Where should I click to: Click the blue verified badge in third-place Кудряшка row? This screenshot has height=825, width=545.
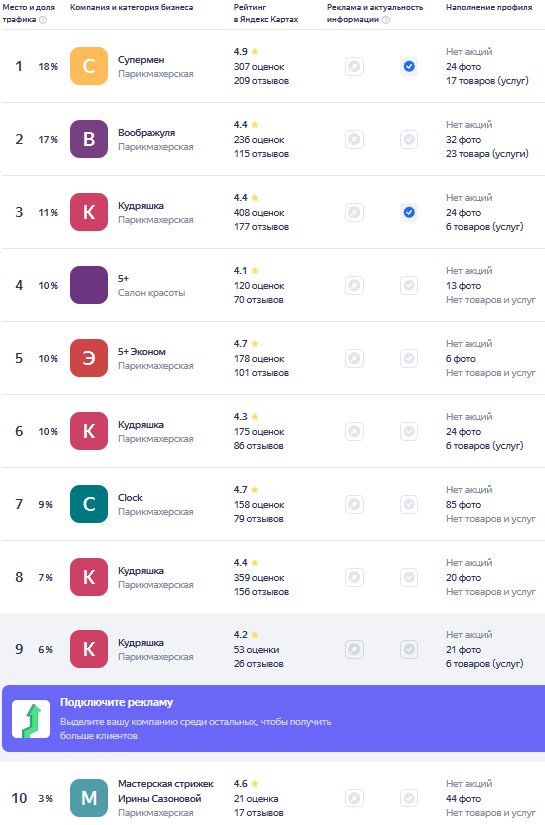click(x=409, y=213)
